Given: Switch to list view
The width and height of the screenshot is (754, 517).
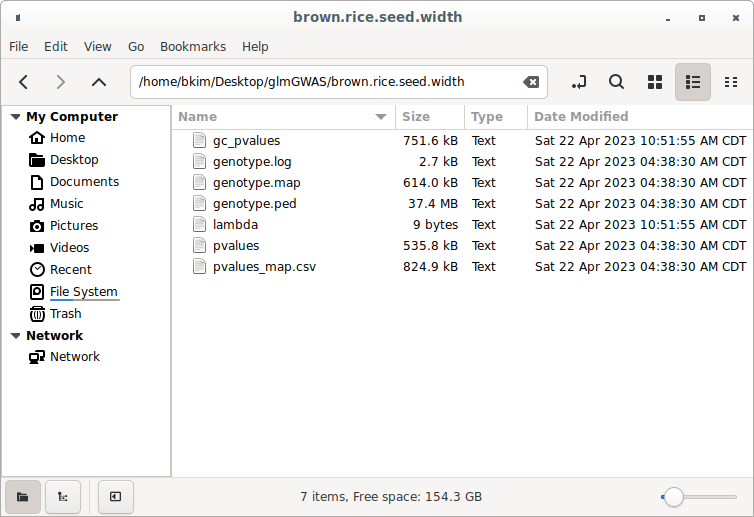Looking at the screenshot, I should coord(693,82).
